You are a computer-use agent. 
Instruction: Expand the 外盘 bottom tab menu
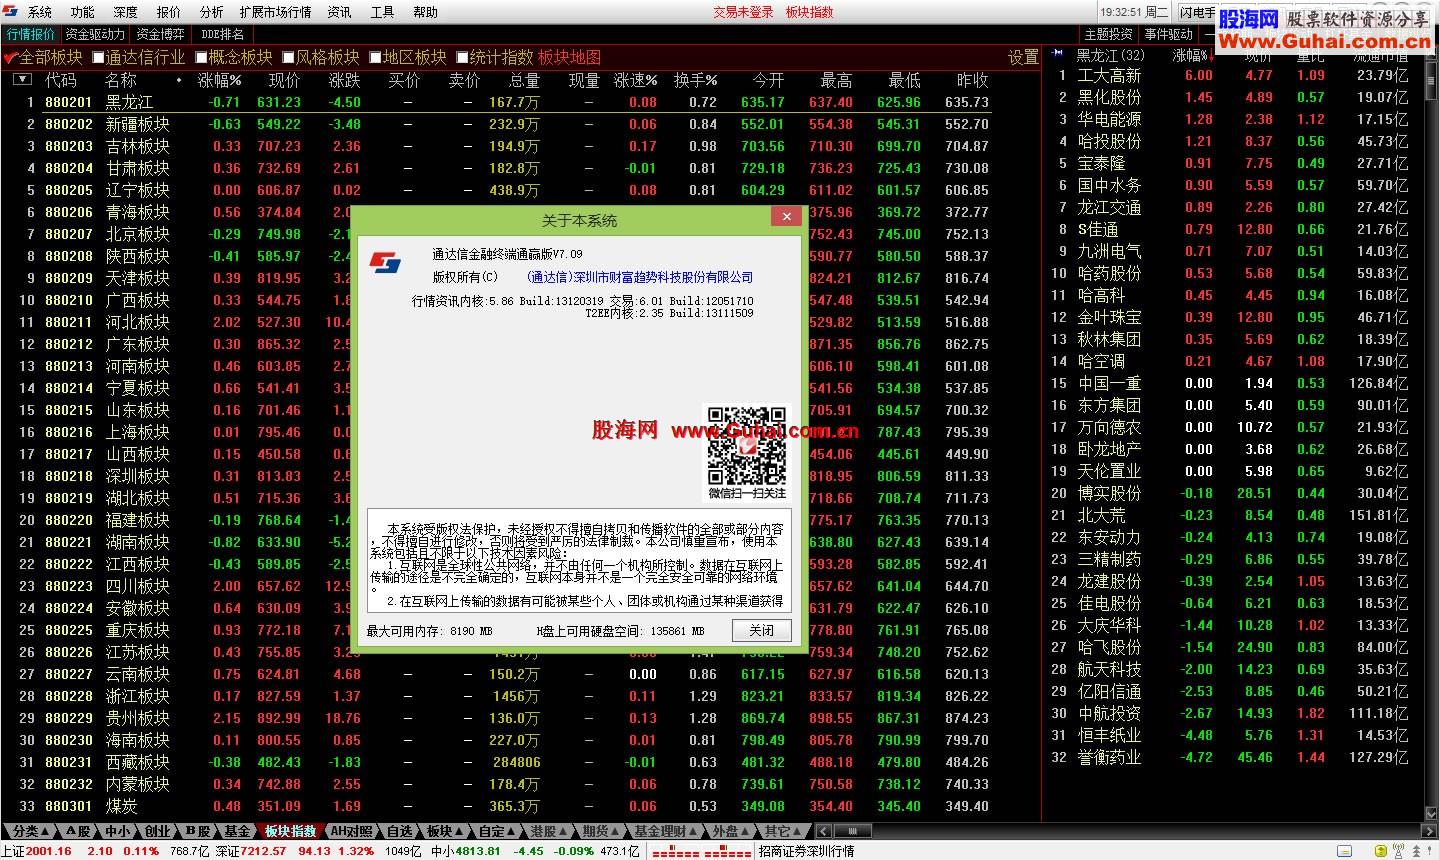click(x=731, y=831)
